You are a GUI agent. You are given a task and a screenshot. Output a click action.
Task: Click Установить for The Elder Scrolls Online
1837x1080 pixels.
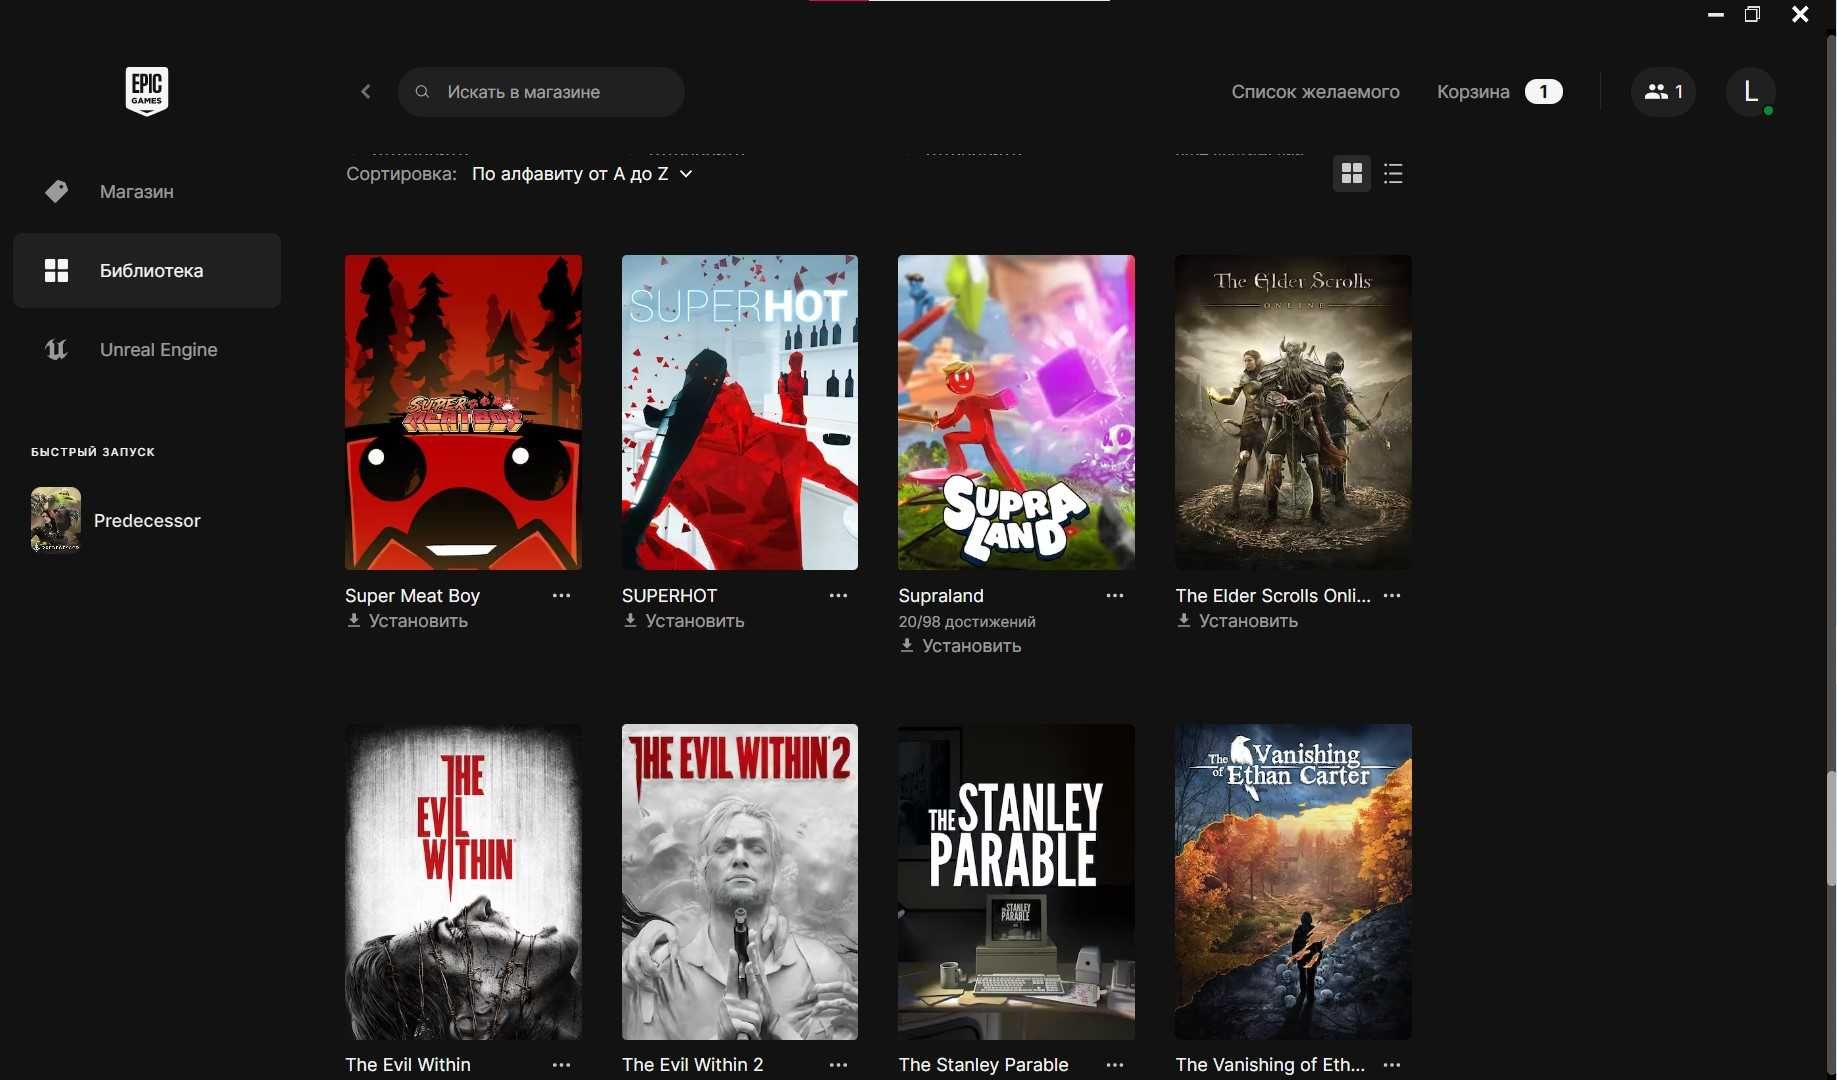[1248, 621]
